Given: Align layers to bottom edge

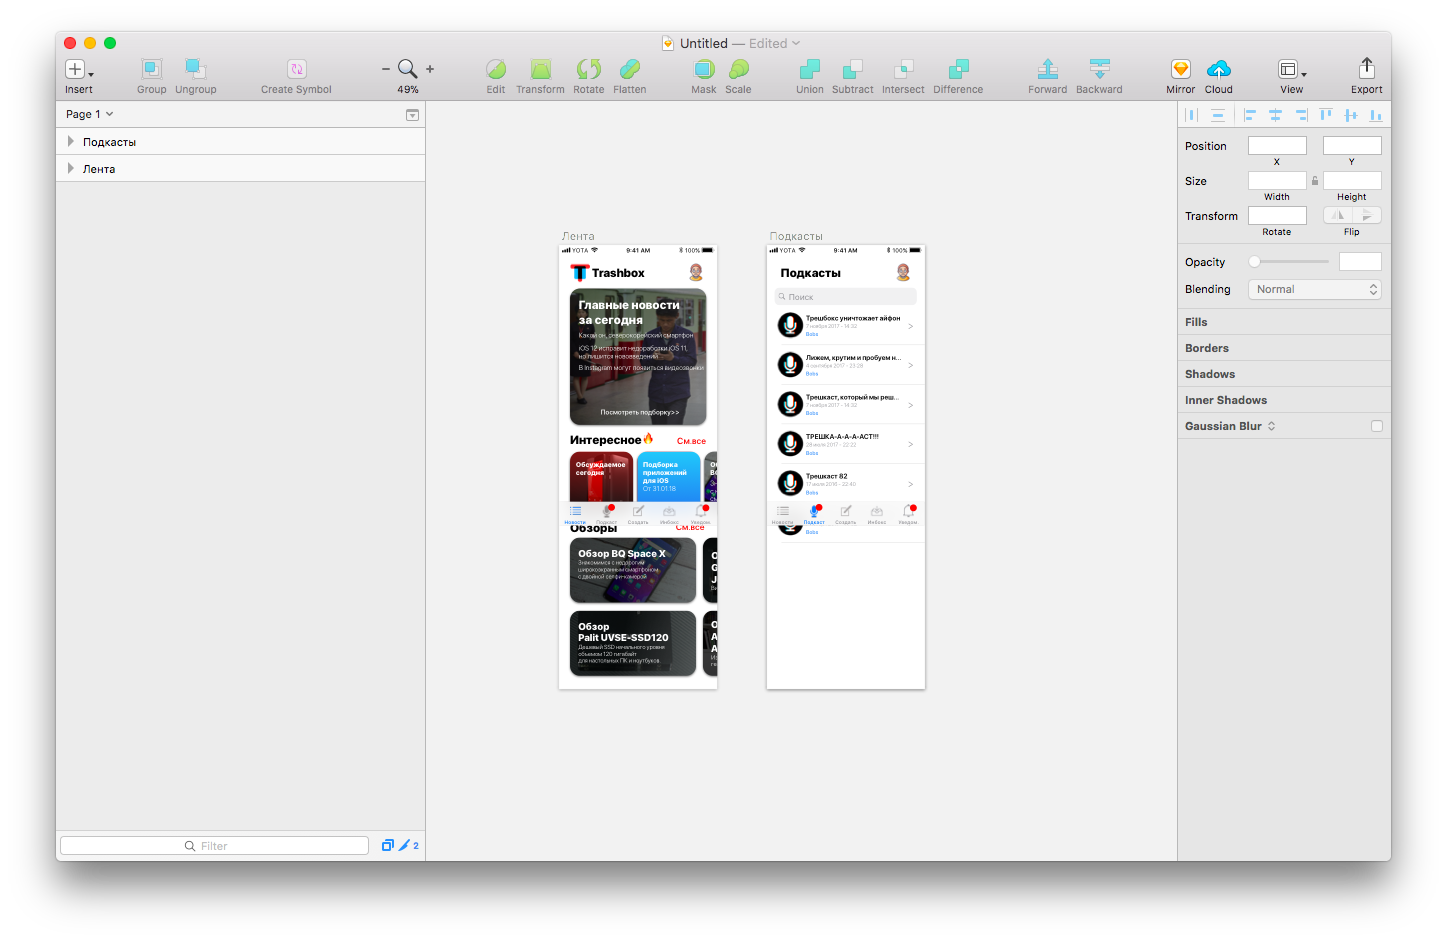Looking at the screenshot, I should [x=1376, y=115].
